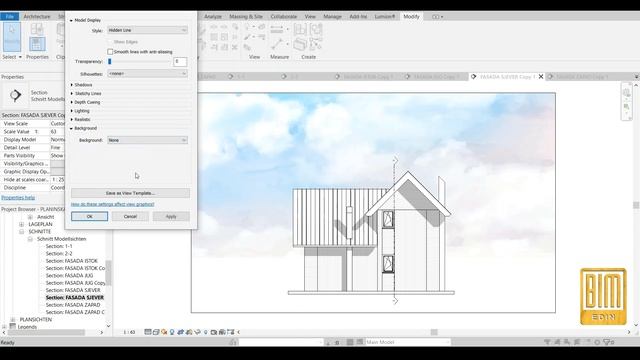Expand LAGEPLAN node in Project Browser
This screenshot has height=360, width=640.
pos(22,224)
